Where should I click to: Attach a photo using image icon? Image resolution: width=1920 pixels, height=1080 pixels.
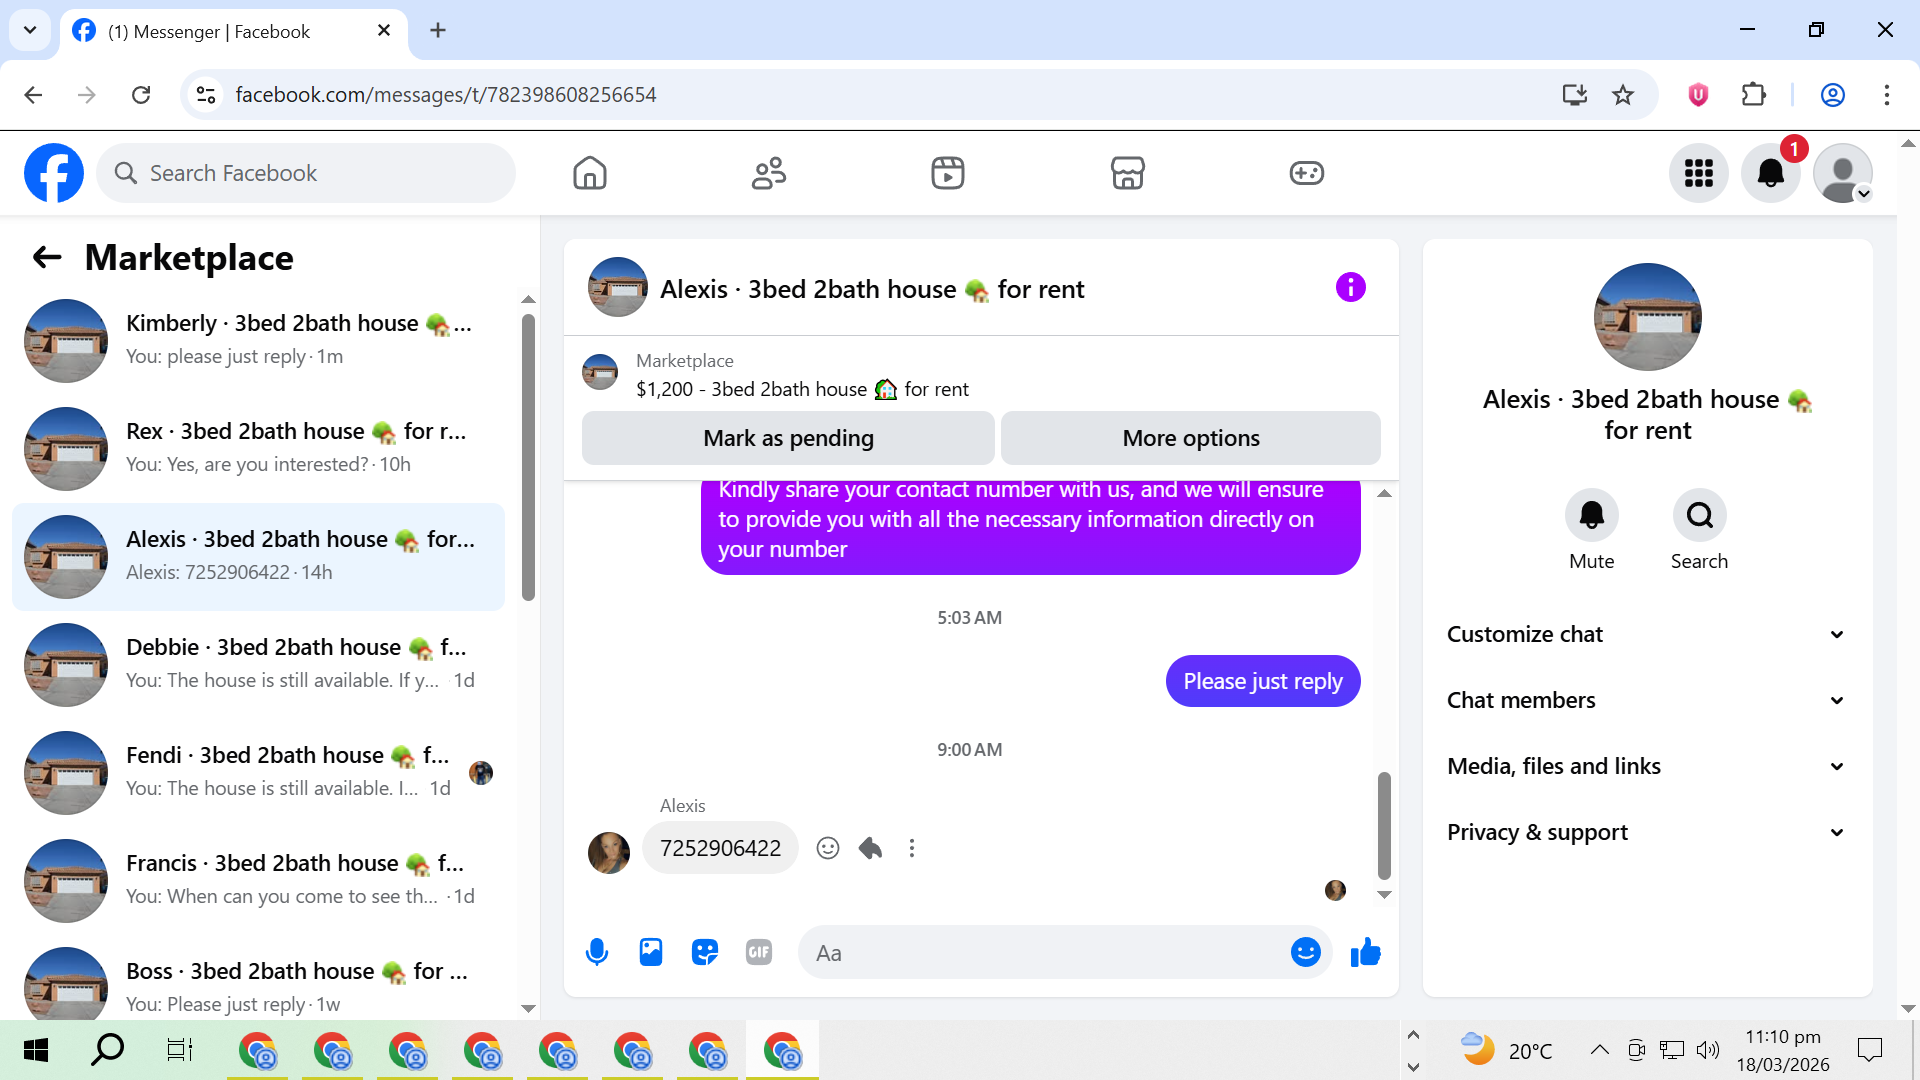[651, 952]
